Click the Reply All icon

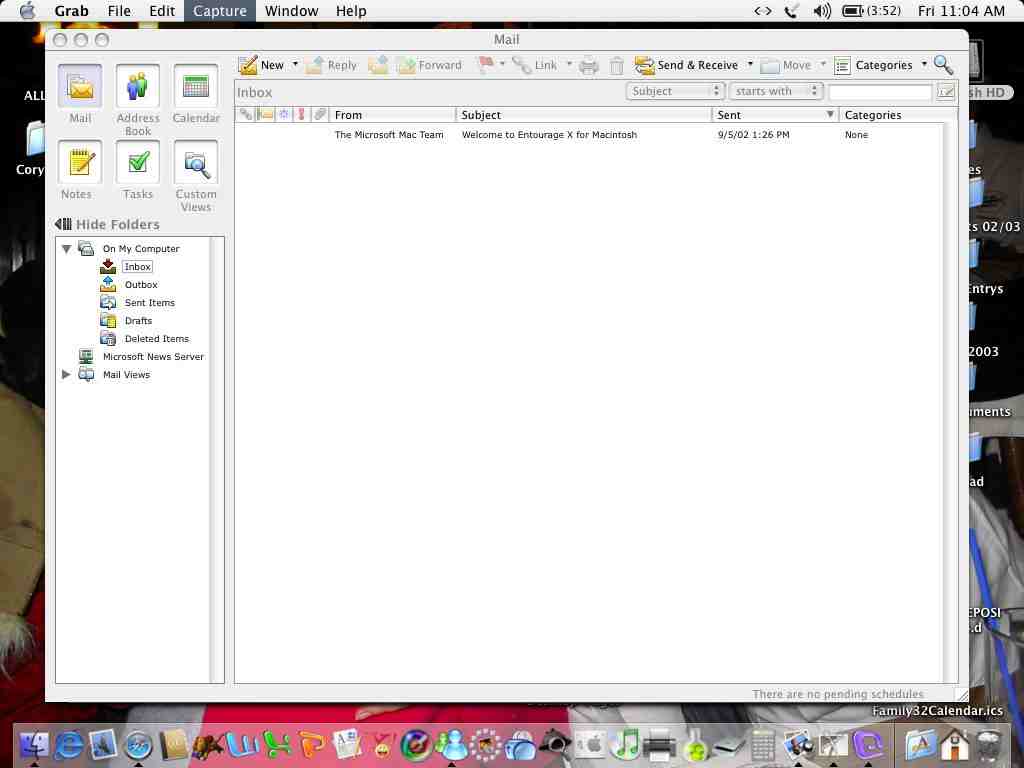378,65
